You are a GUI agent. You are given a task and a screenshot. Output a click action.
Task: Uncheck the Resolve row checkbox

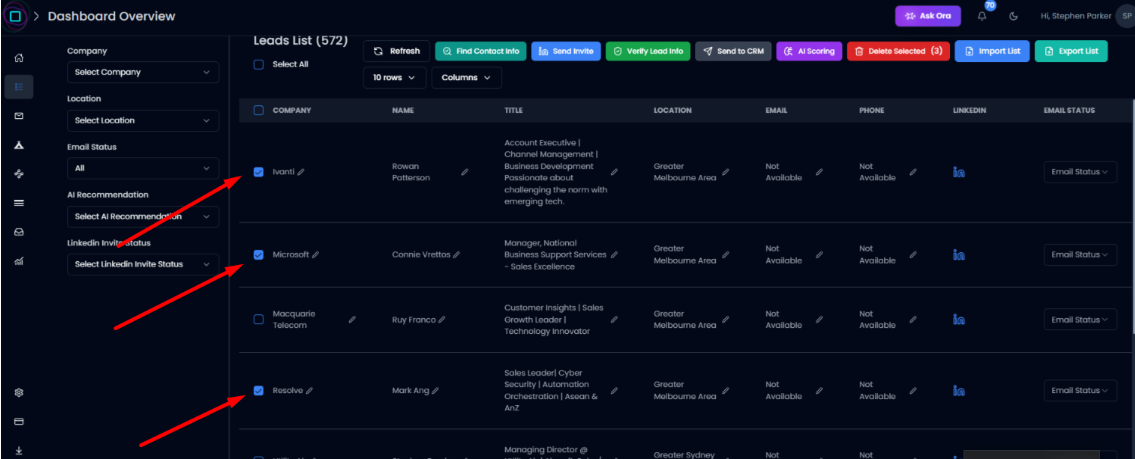258,390
